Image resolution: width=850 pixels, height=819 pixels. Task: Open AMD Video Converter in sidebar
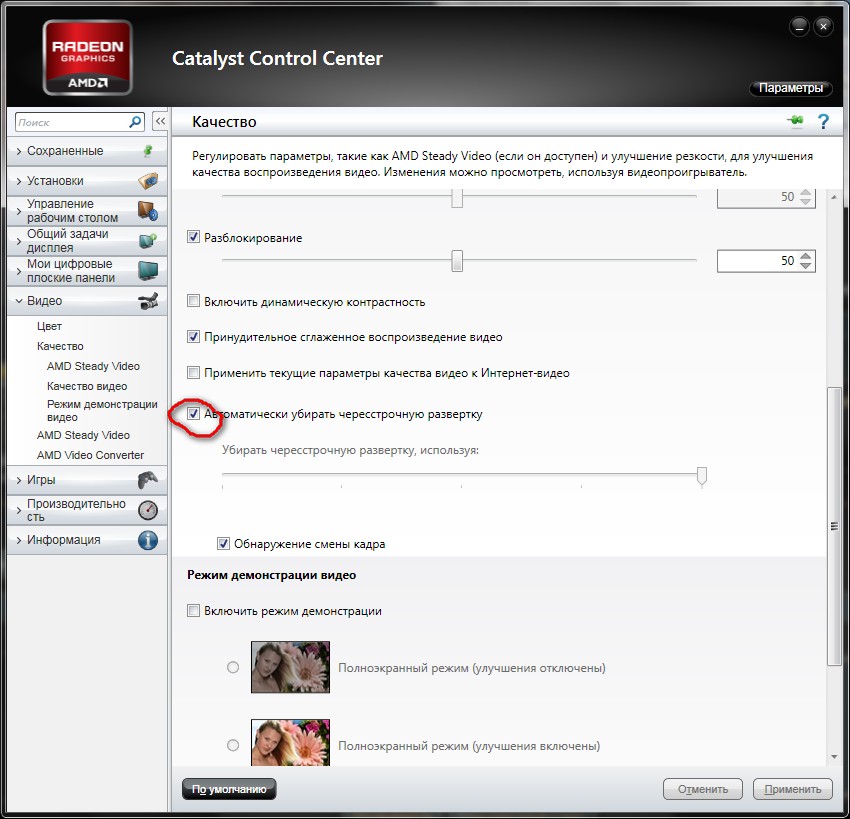pos(90,455)
